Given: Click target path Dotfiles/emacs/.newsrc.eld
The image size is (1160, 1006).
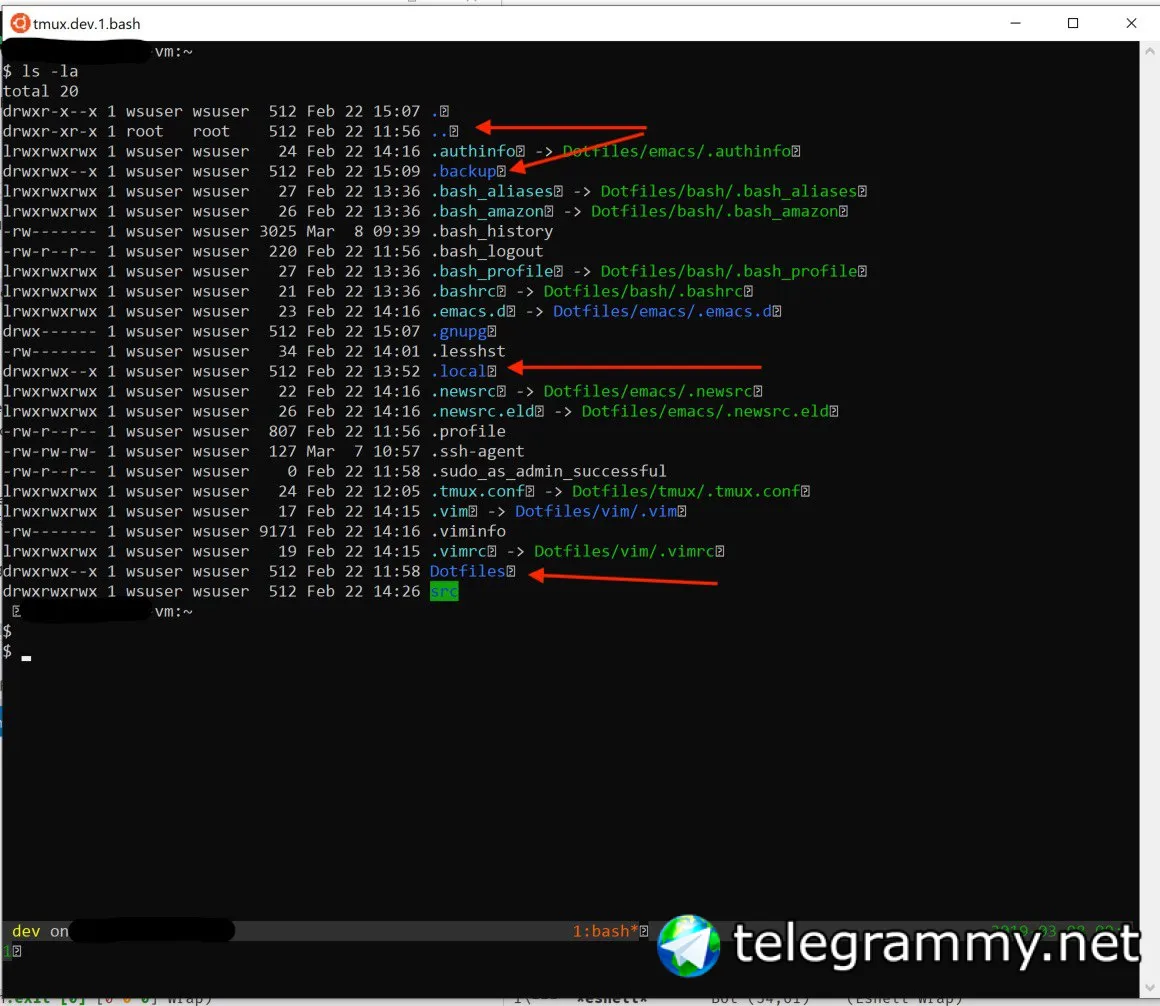Looking at the screenshot, I should tap(705, 411).
